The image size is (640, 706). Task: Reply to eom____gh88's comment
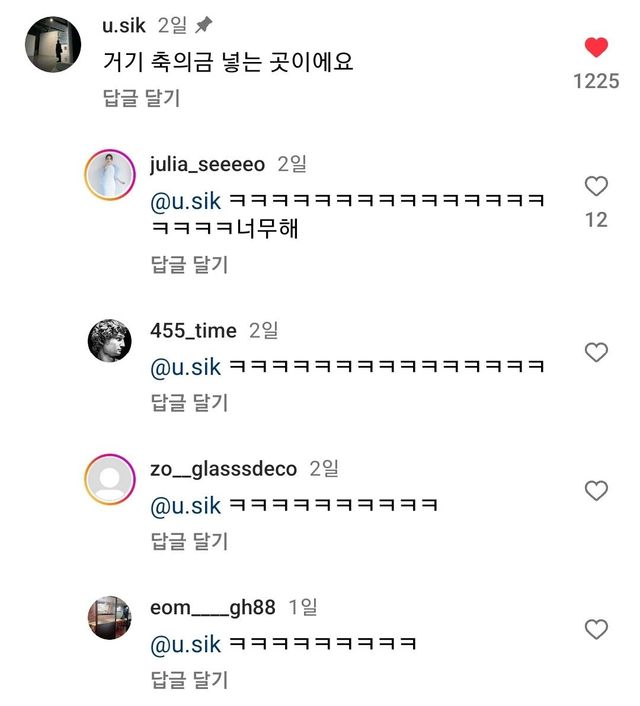point(189,680)
